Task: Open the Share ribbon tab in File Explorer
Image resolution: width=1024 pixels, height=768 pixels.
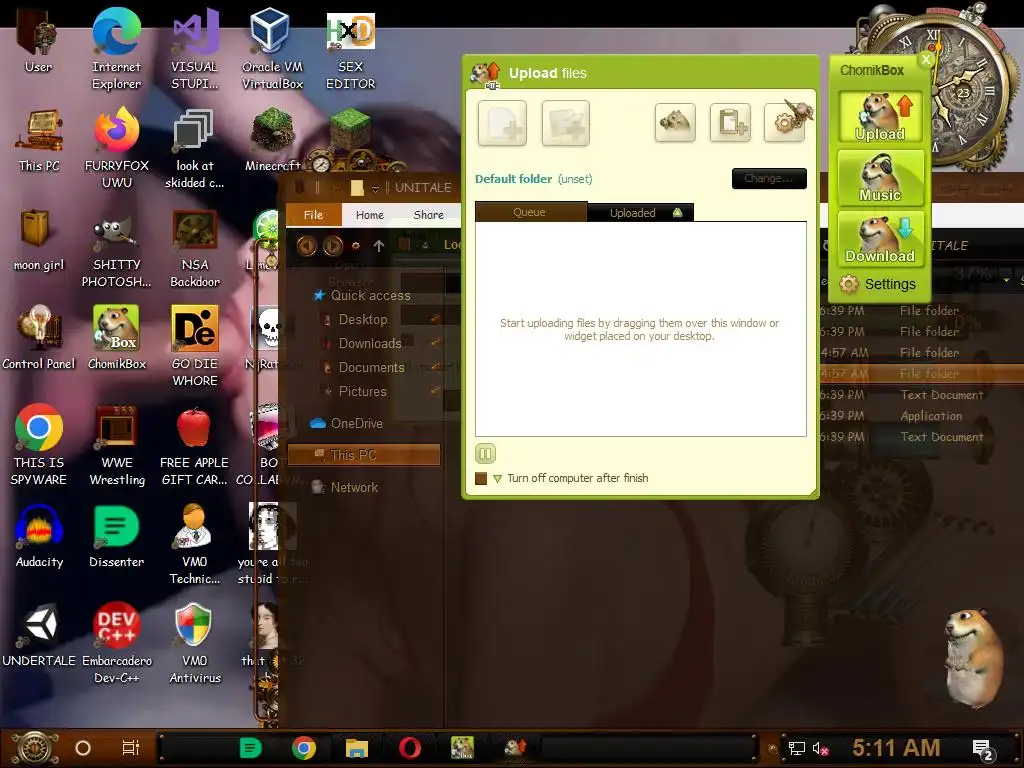Action: pyautogui.click(x=428, y=215)
